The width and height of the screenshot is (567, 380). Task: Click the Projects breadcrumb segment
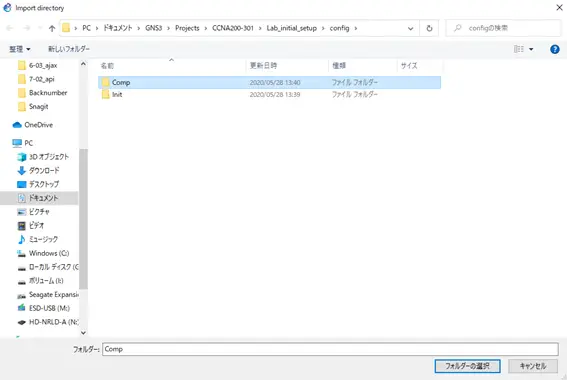click(187, 28)
